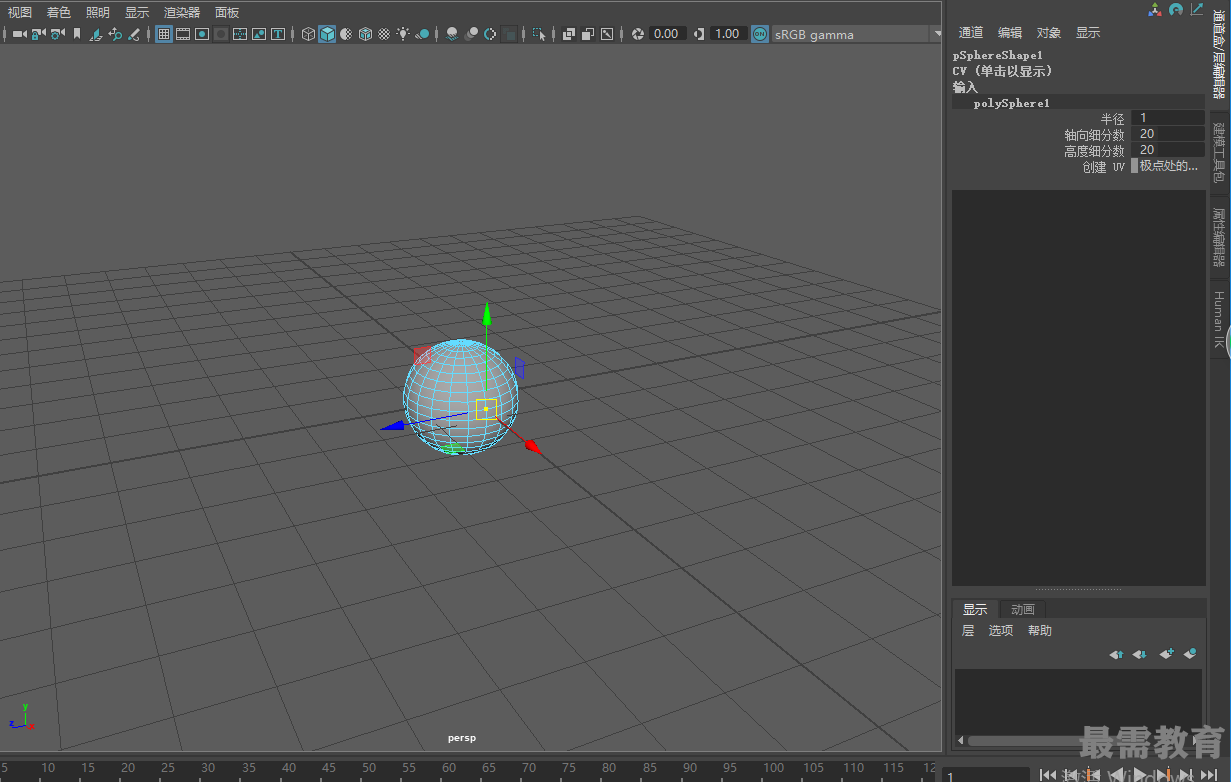Open the 建模工具包 side tab
The image size is (1231, 782).
tap(1218, 152)
